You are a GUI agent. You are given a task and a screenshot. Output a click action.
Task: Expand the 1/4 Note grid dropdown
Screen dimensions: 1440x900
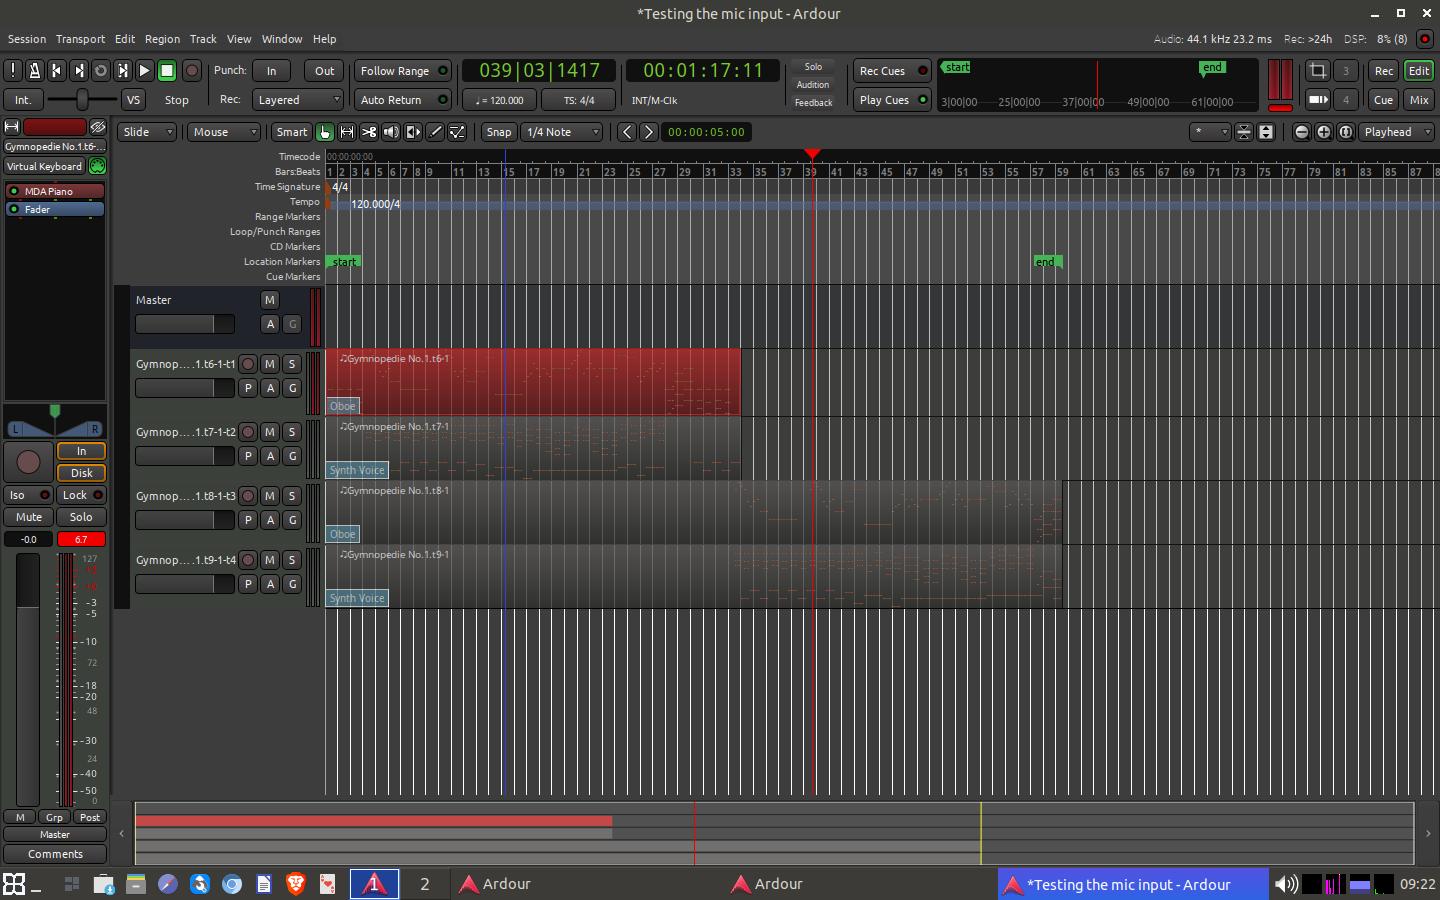pos(563,132)
